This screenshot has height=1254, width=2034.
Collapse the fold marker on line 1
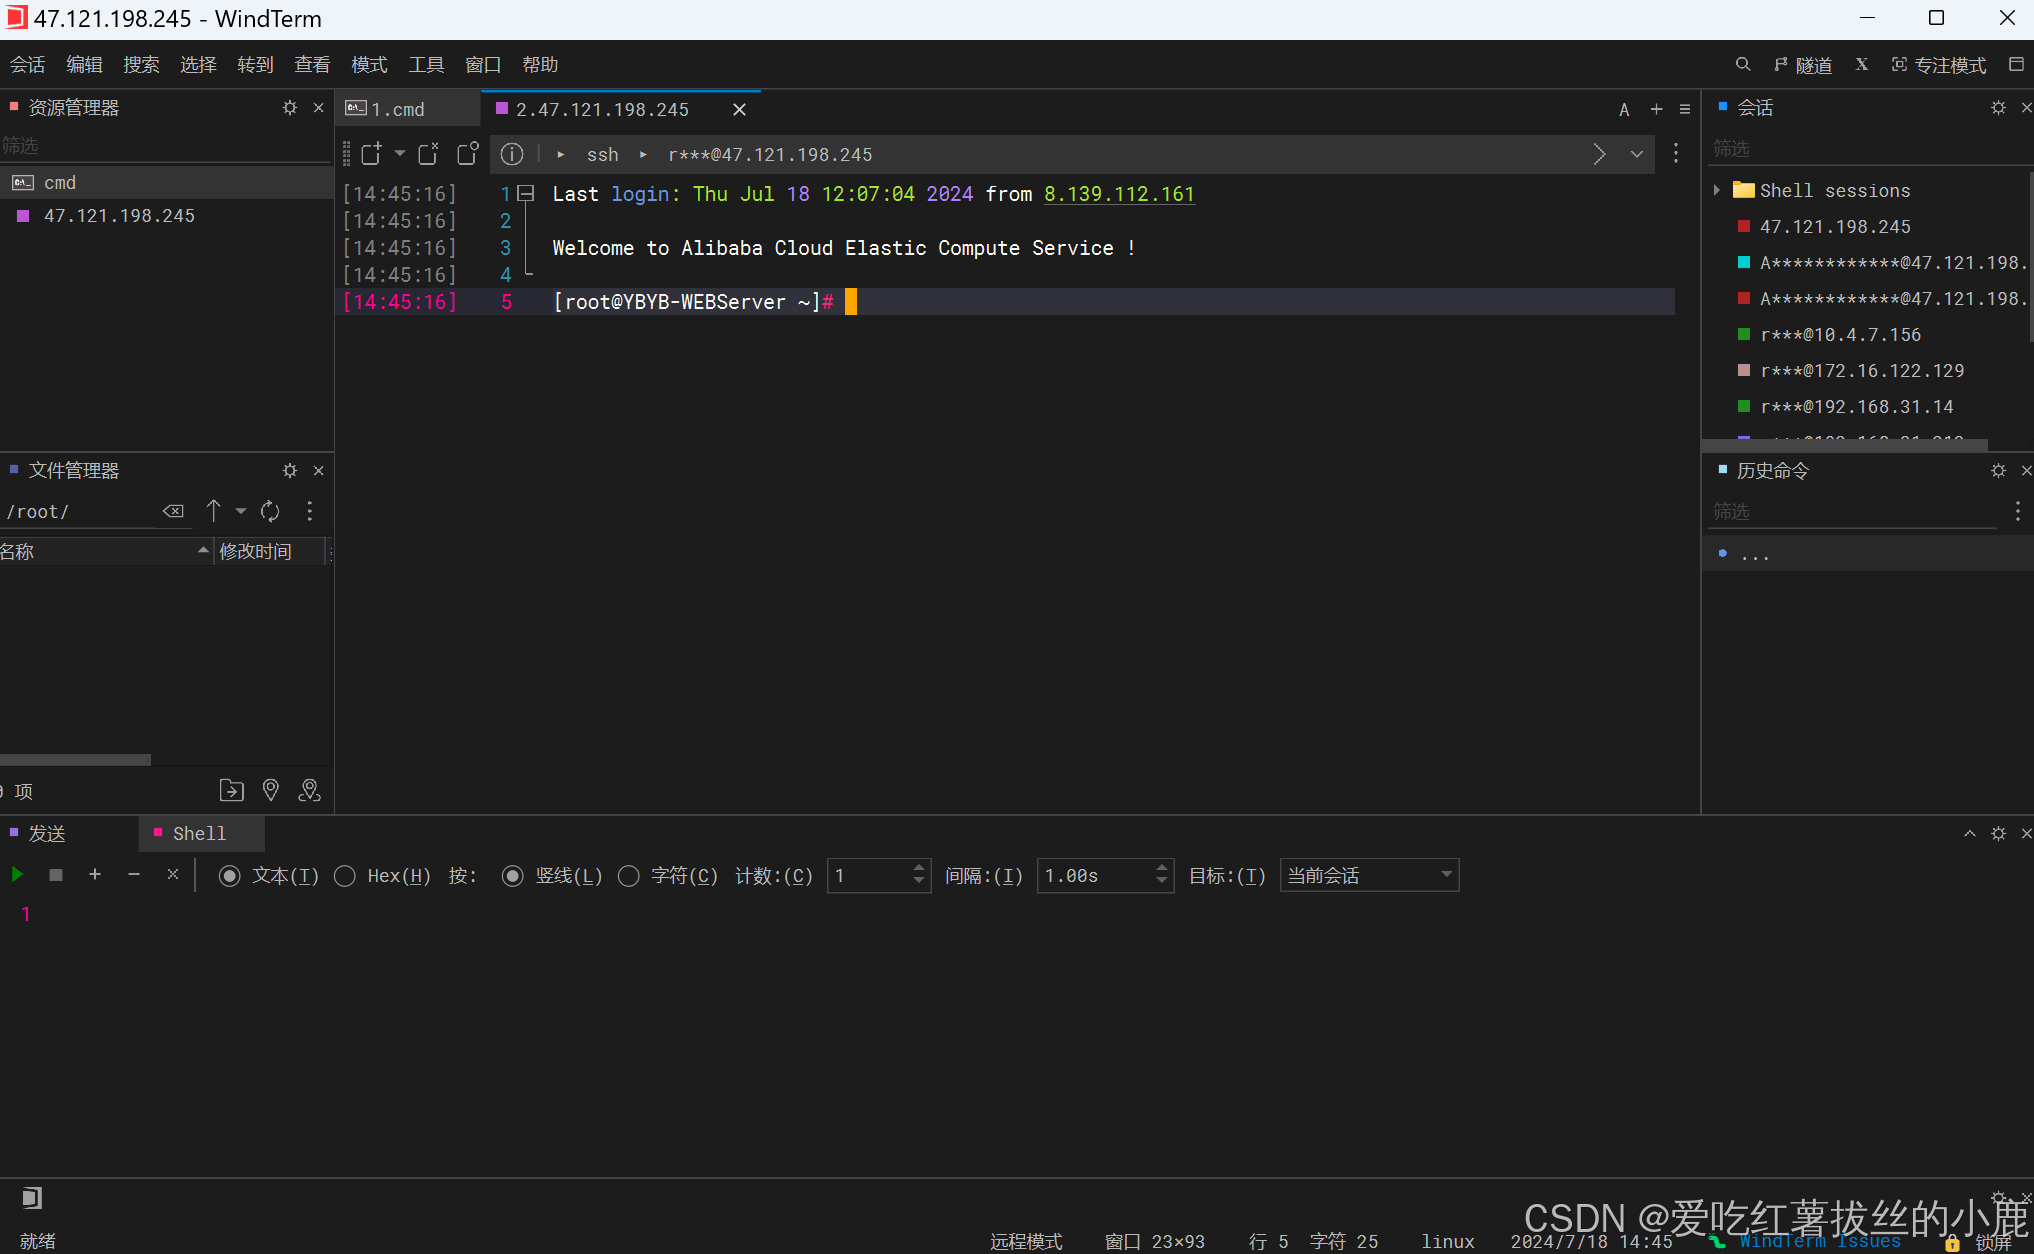point(526,193)
